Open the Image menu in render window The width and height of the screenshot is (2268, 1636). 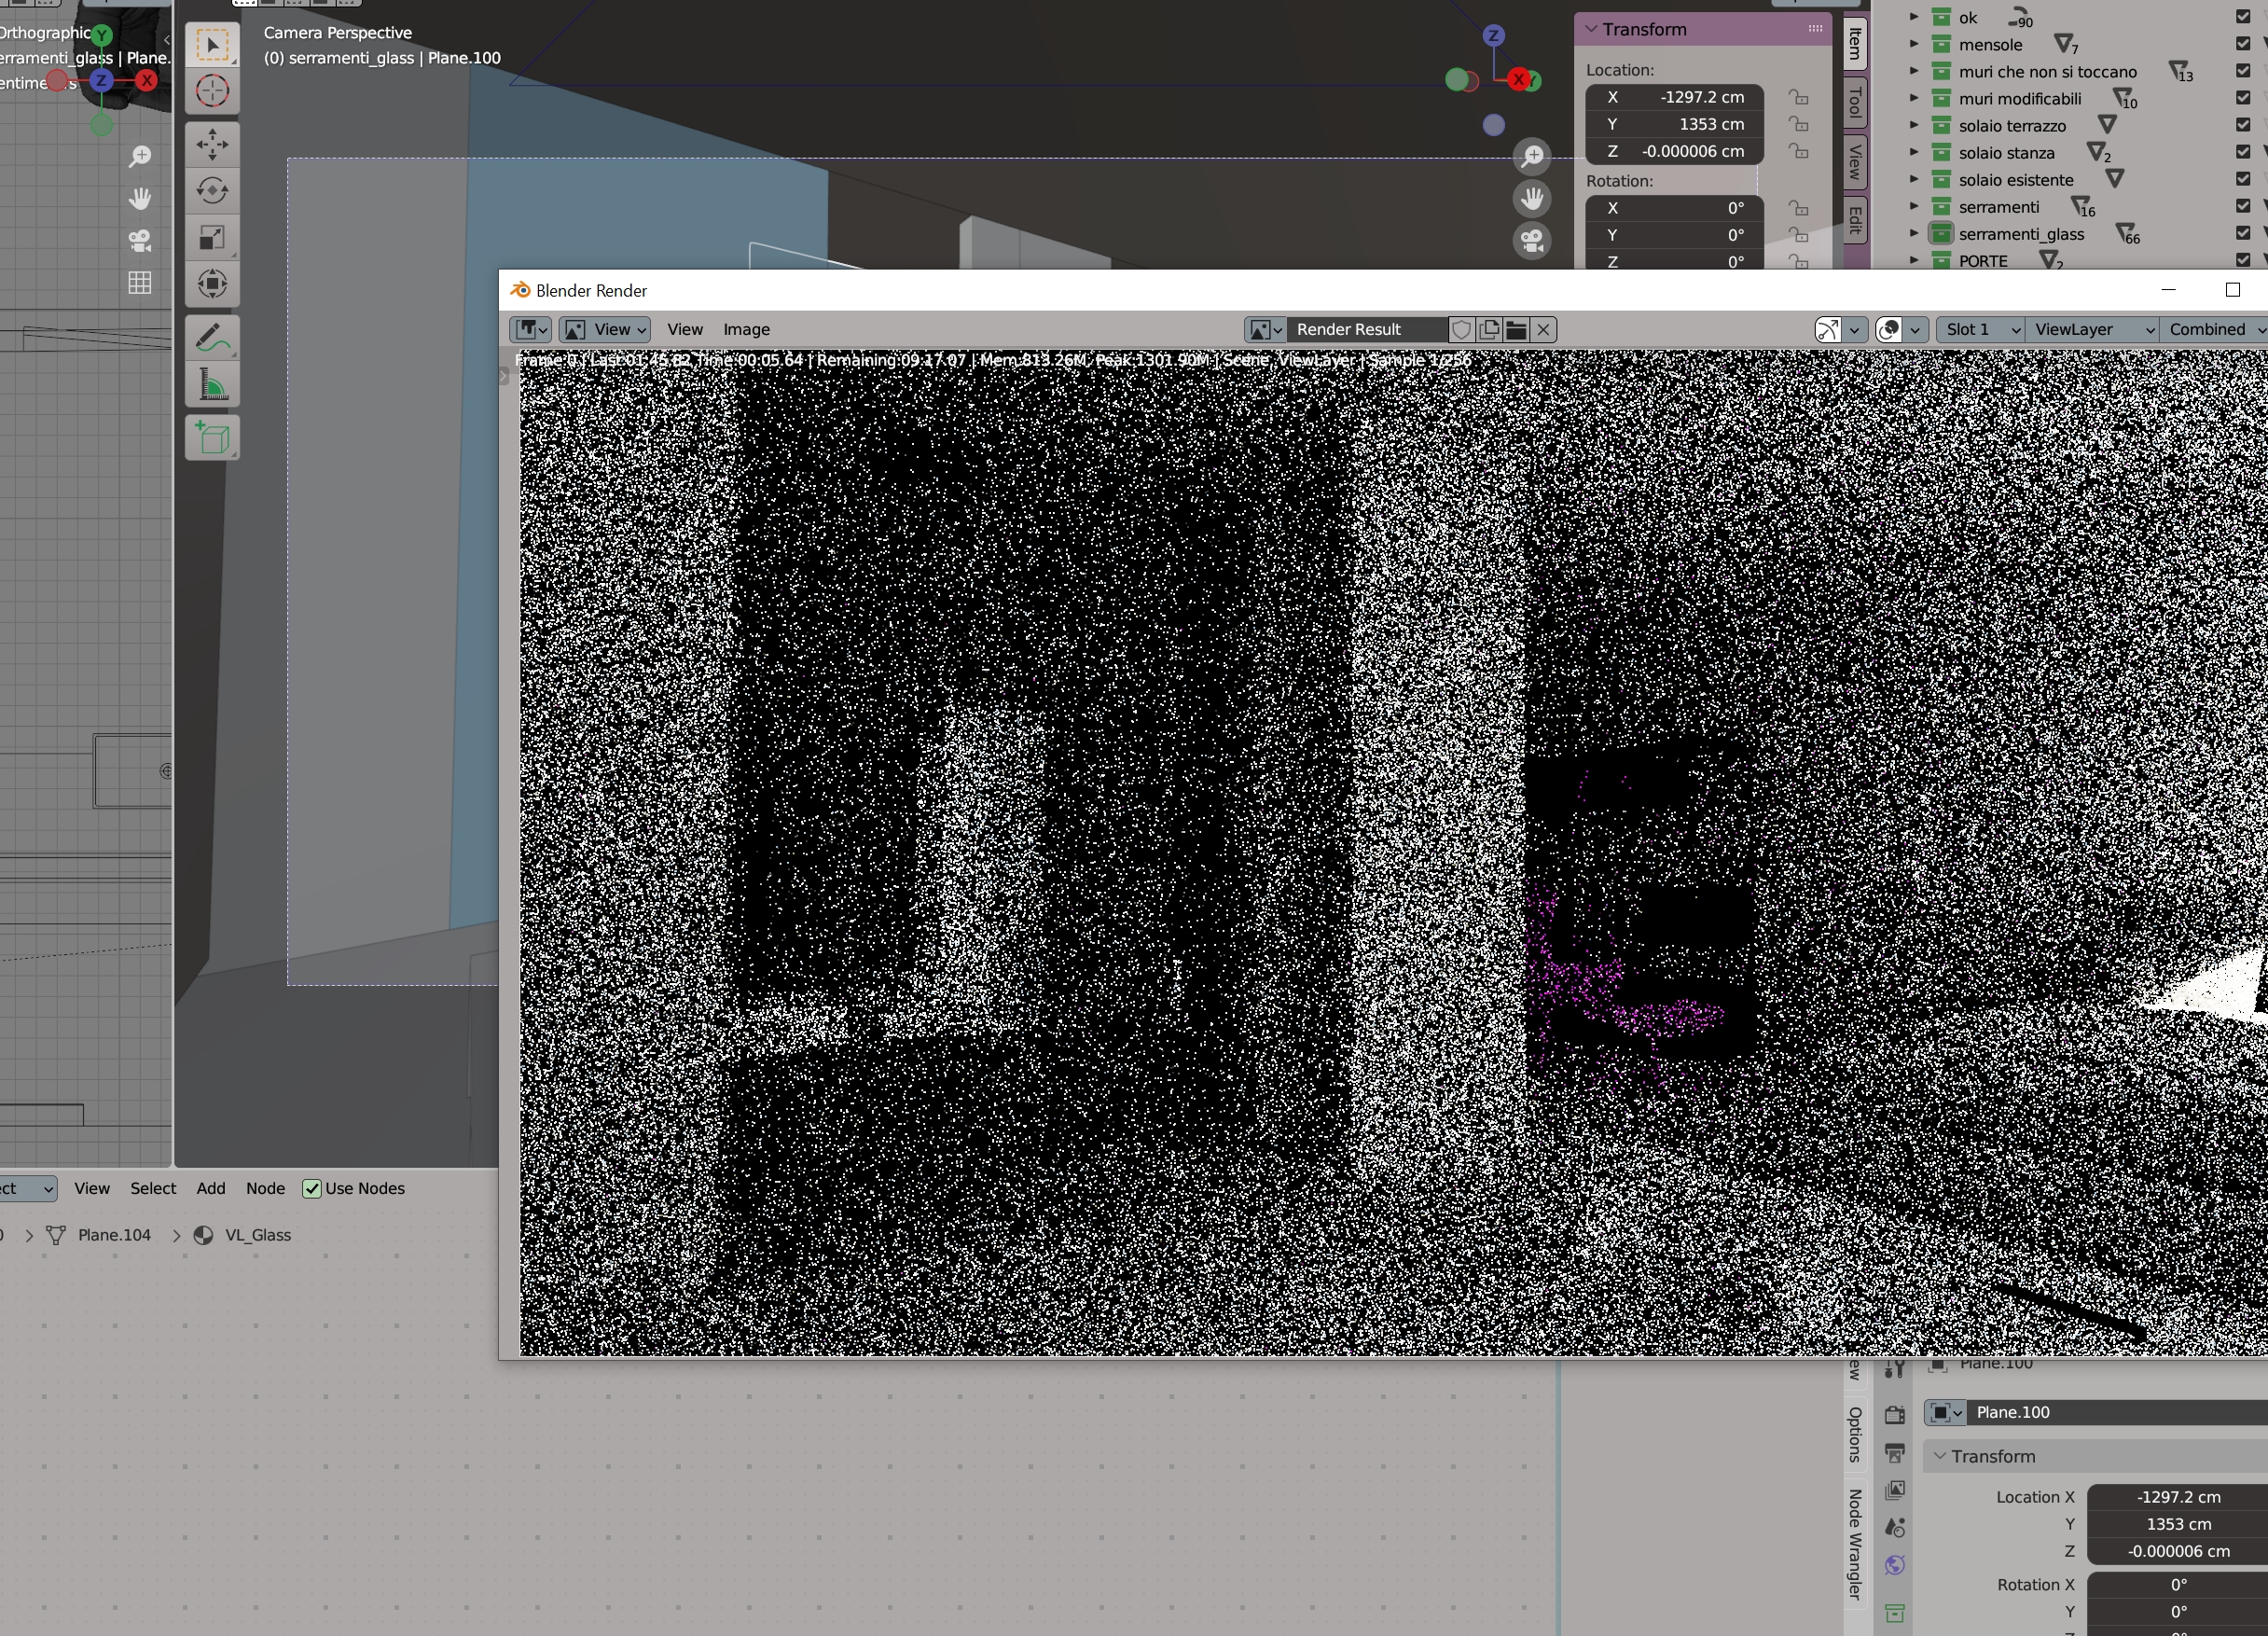click(746, 330)
